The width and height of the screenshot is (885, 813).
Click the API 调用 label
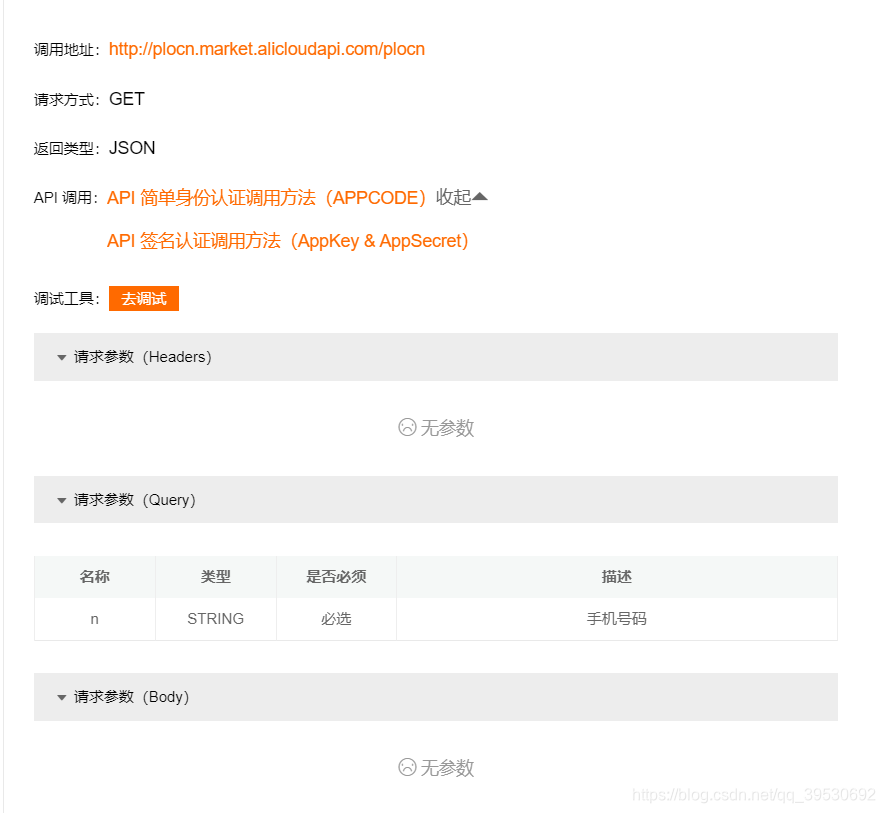point(65,198)
